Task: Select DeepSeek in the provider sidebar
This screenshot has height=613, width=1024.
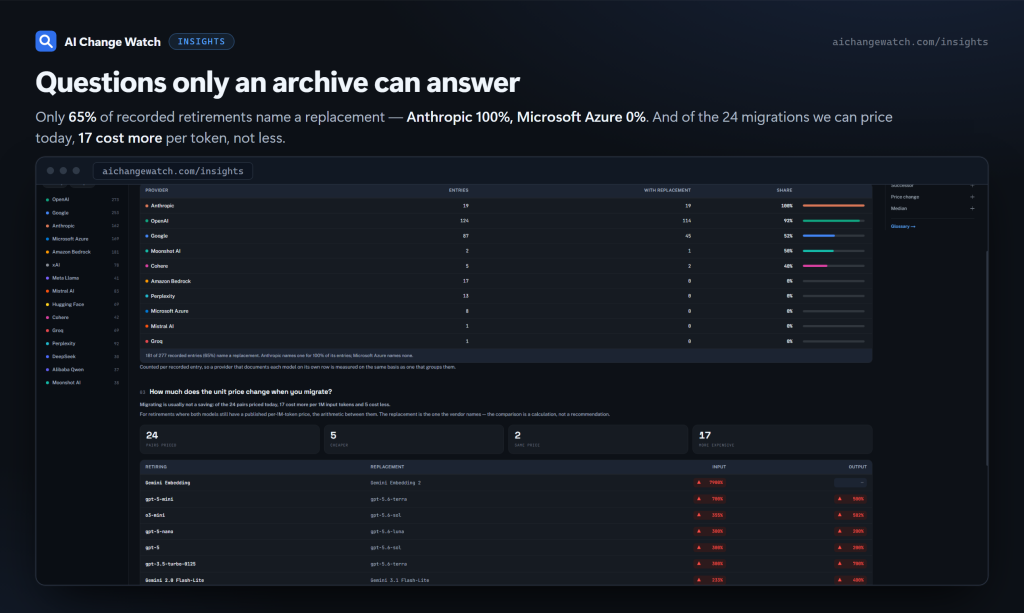Action: 82,356
